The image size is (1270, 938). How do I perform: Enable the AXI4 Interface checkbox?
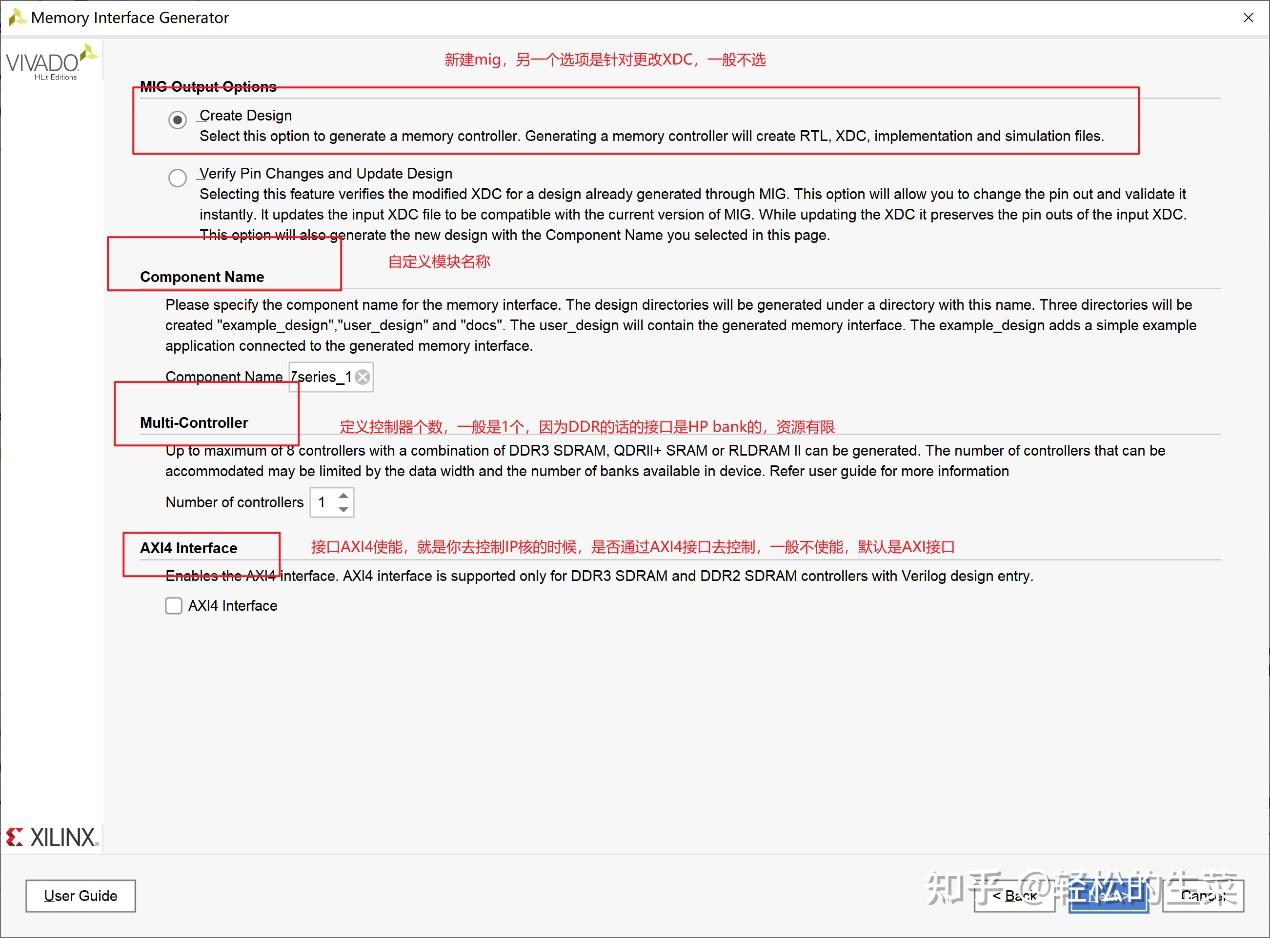pyautogui.click(x=174, y=606)
